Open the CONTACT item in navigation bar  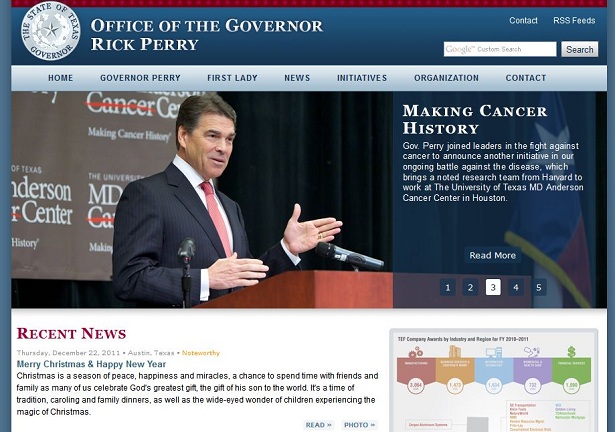click(x=526, y=78)
